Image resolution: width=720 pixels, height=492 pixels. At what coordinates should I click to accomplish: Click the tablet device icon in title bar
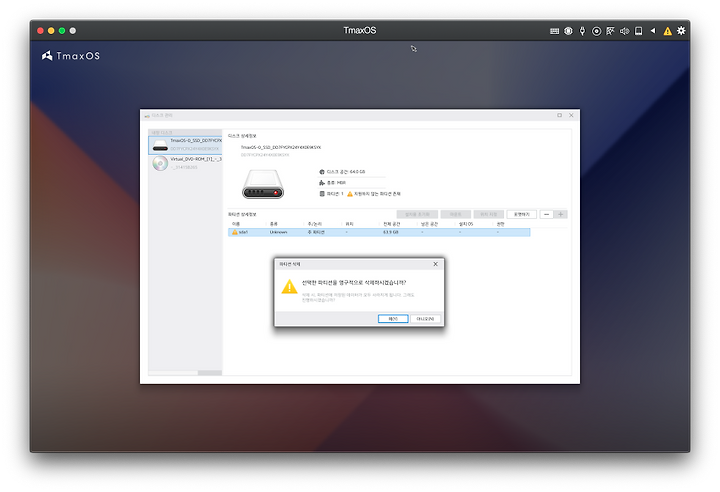[638, 31]
